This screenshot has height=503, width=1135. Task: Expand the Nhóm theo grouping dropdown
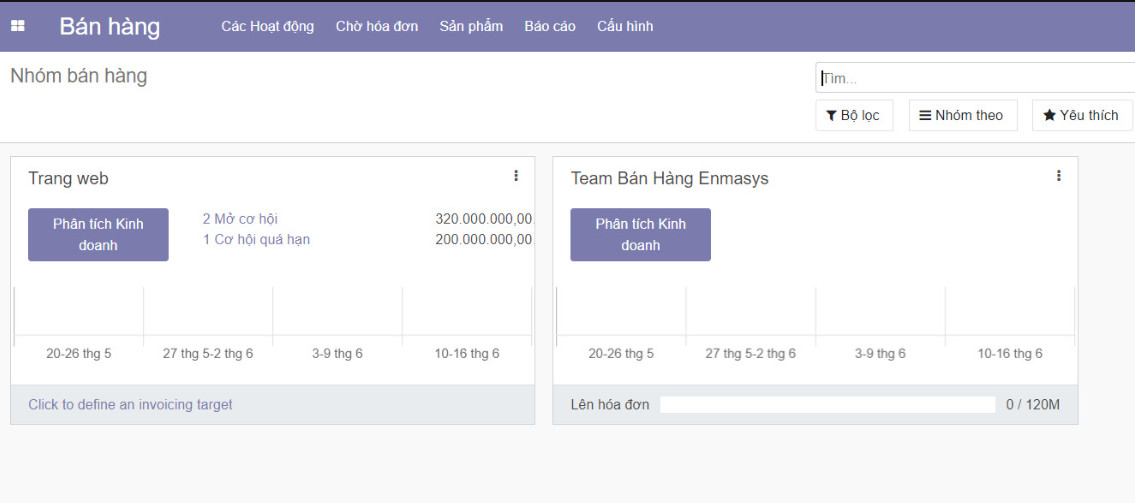[962, 115]
